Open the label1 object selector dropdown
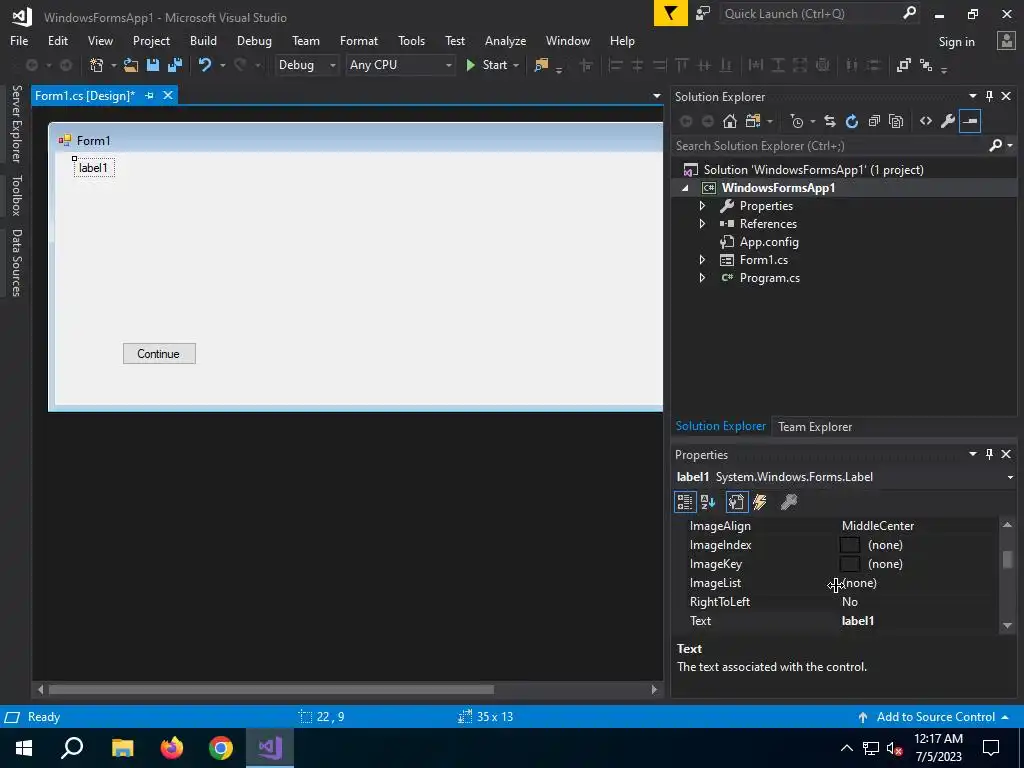Viewport: 1024px width, 768px height. pos(1010,477)
